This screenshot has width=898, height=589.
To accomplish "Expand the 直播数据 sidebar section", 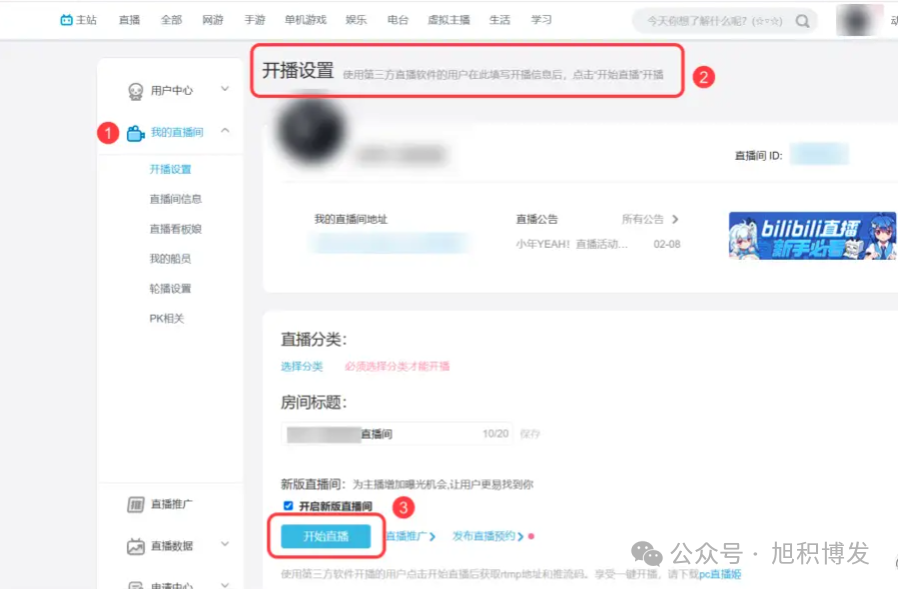I will click(x=224, y=544).
